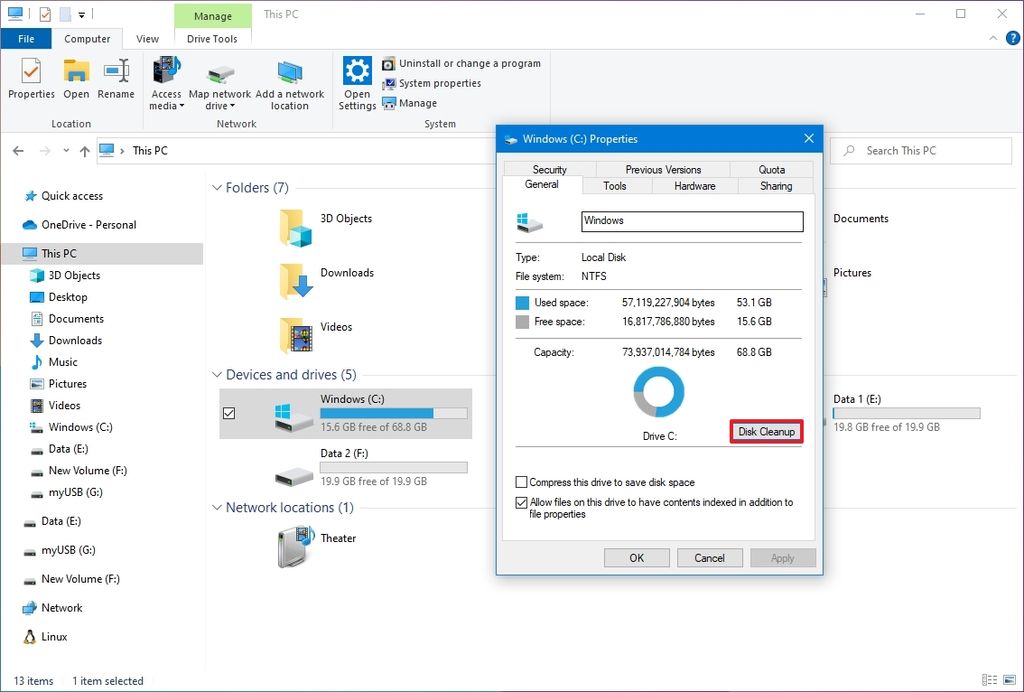Viewport: 1024px width, 692px height.
Task: Tick the checkbox on Windows (C:) drive
Action: [227, 413]
